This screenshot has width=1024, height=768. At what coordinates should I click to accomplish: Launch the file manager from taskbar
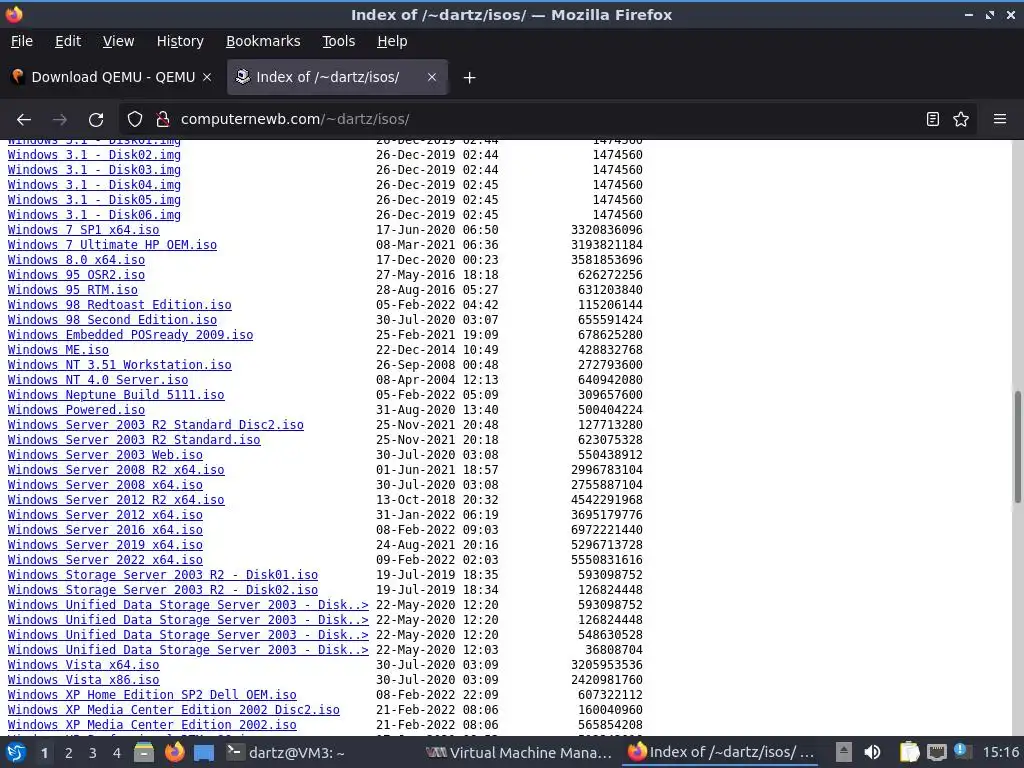[144, 753]
